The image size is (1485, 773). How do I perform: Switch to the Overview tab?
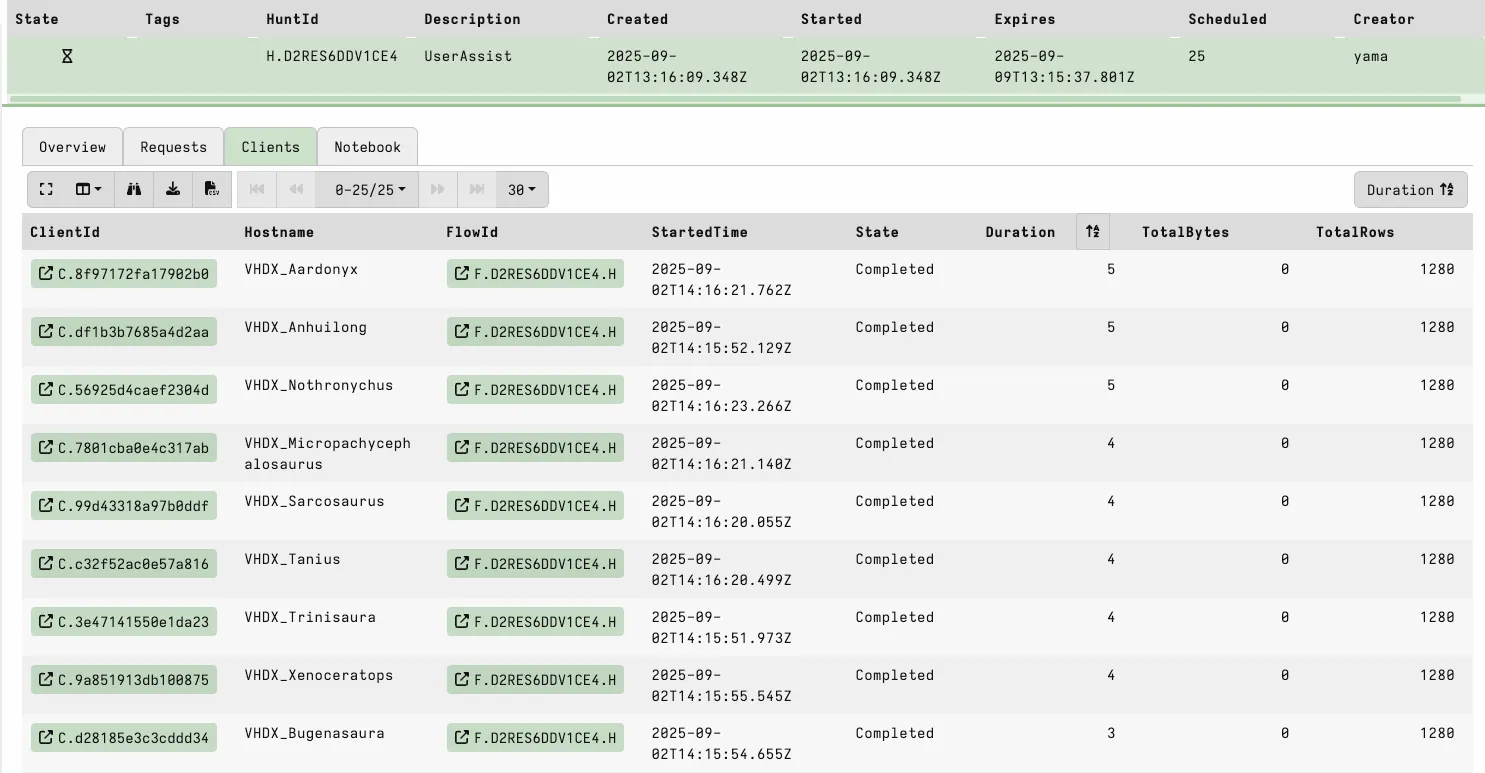[72, 147]
